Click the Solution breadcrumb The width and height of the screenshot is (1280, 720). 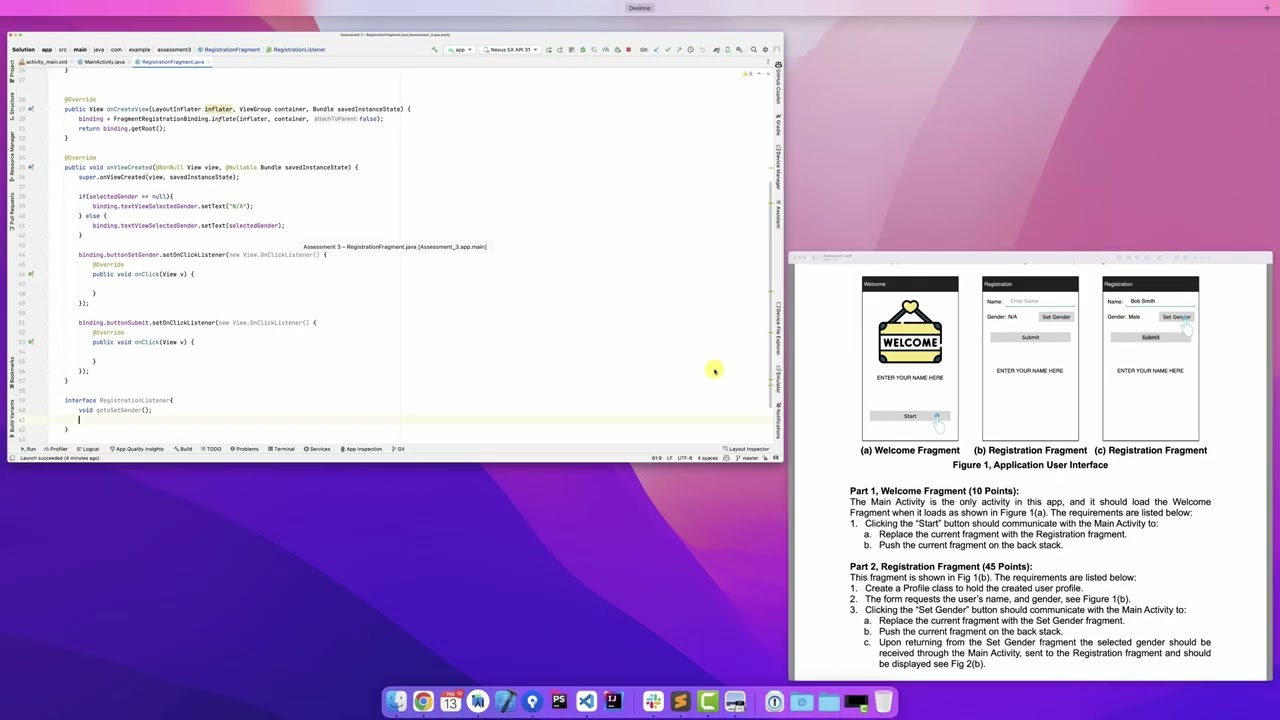click(x=23, y=49)
